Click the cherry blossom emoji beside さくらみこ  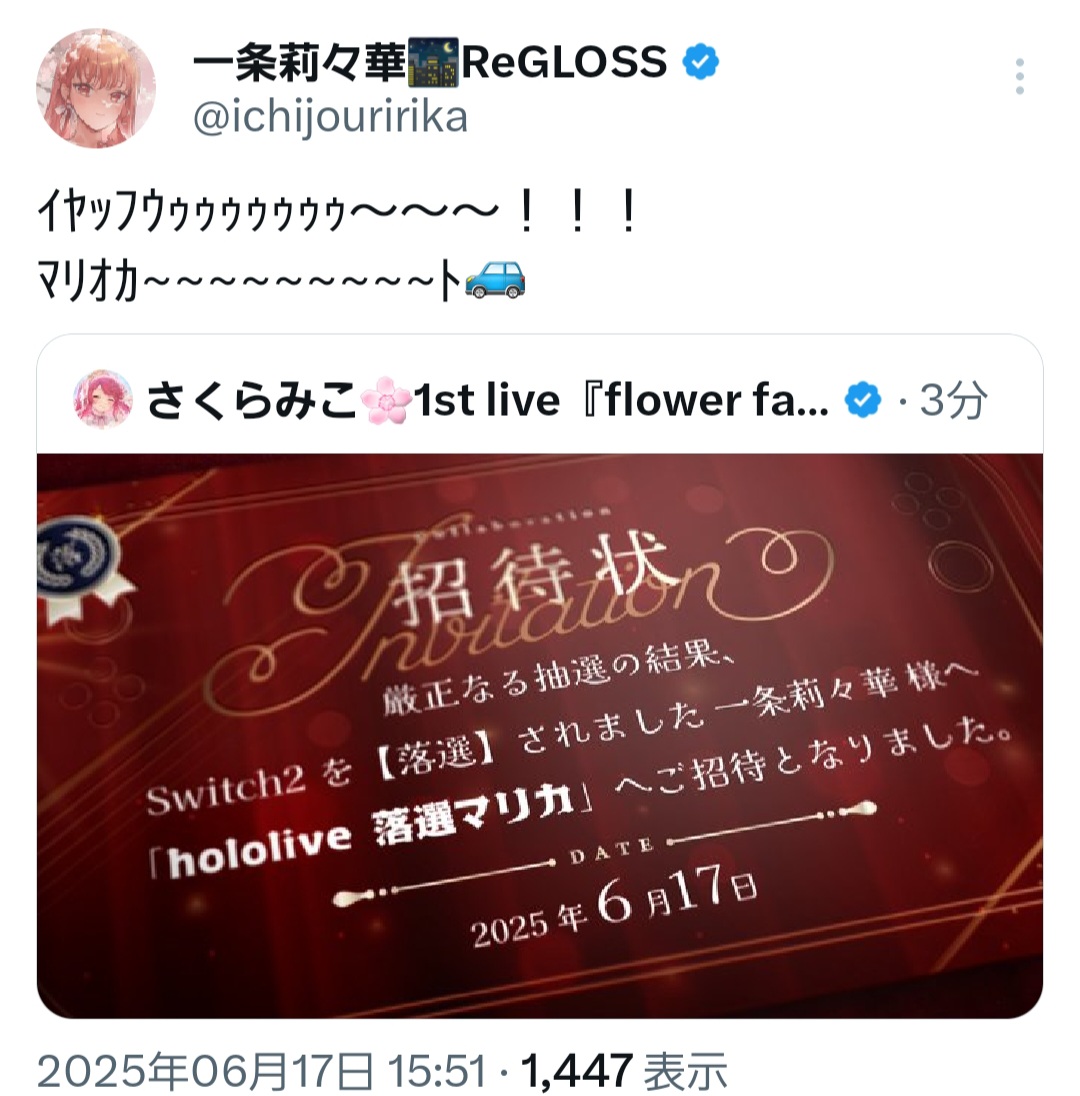[385, 400]
